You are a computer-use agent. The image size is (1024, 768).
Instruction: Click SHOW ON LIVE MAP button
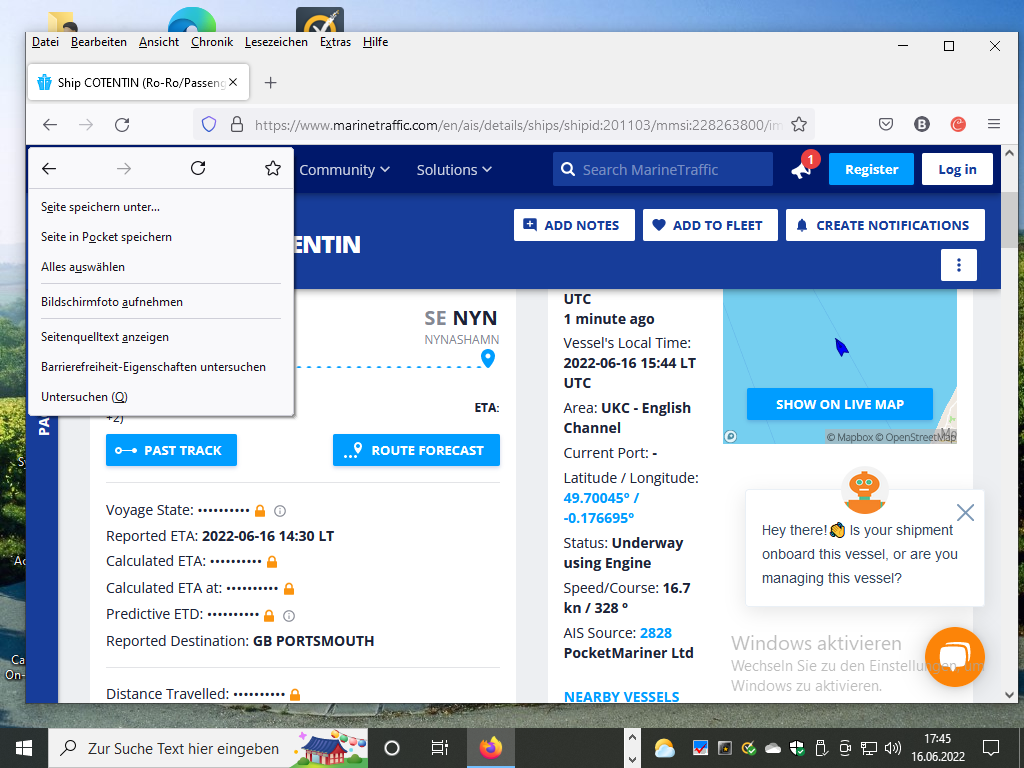839,404
